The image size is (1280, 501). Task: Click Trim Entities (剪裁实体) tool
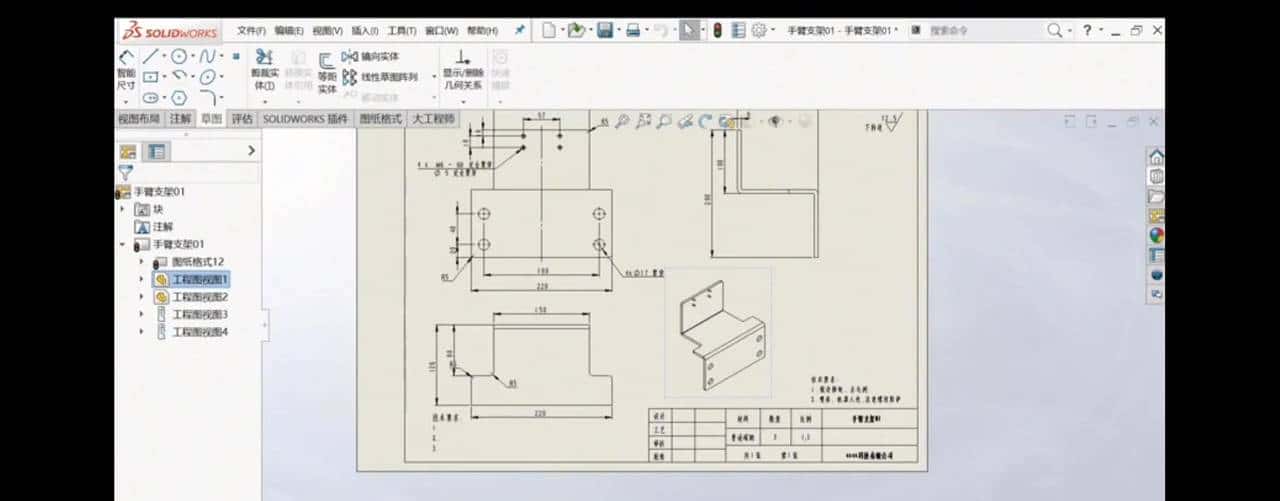[264, 70]
